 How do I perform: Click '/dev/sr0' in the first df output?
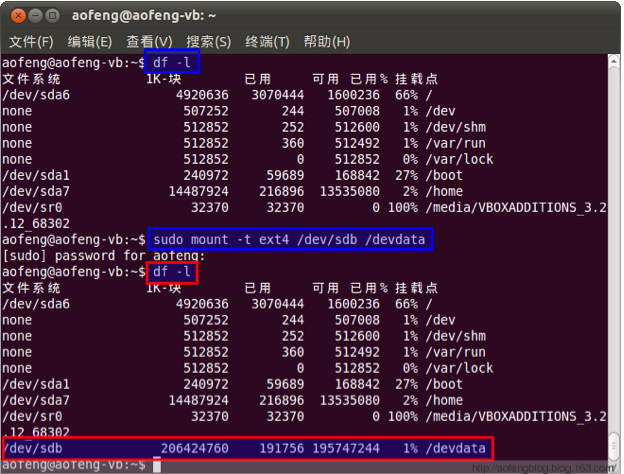[32, 208]
